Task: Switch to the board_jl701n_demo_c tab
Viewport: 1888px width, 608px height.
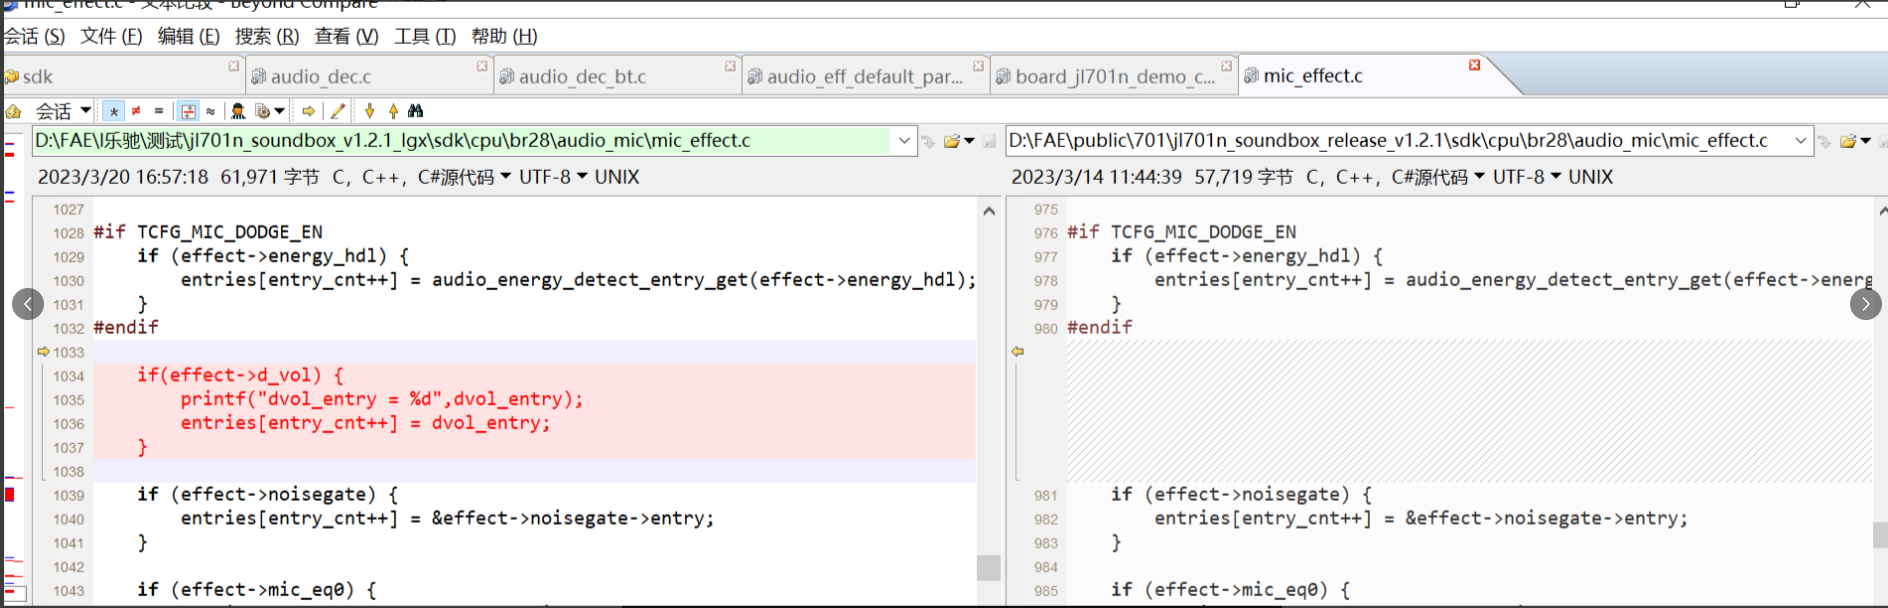Action: click(x=1114, y=76)
